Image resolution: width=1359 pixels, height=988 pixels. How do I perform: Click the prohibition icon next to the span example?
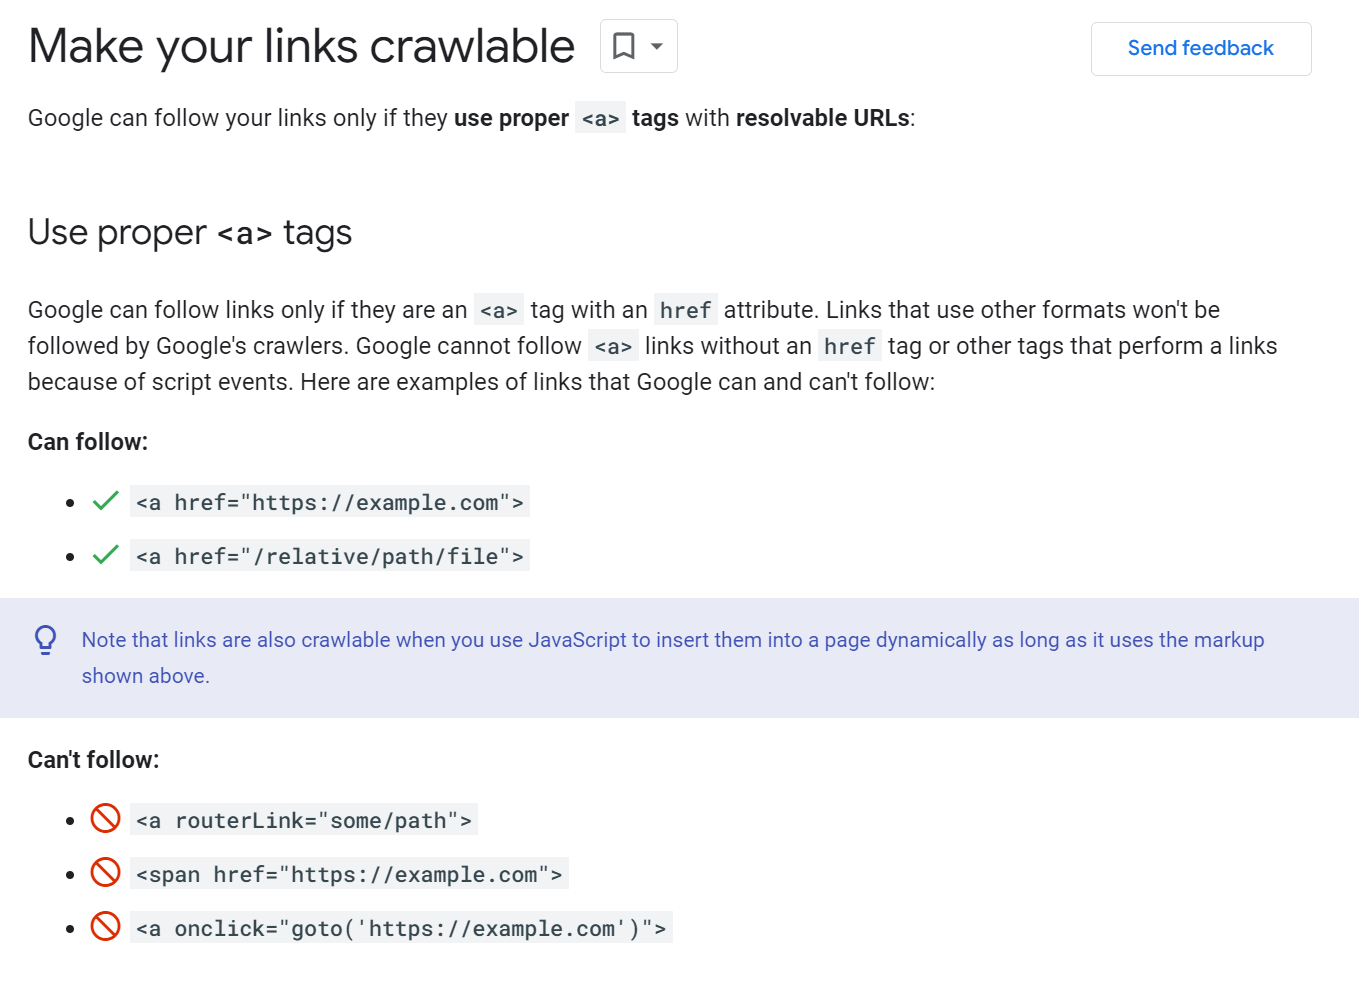[x=105, y=872]
